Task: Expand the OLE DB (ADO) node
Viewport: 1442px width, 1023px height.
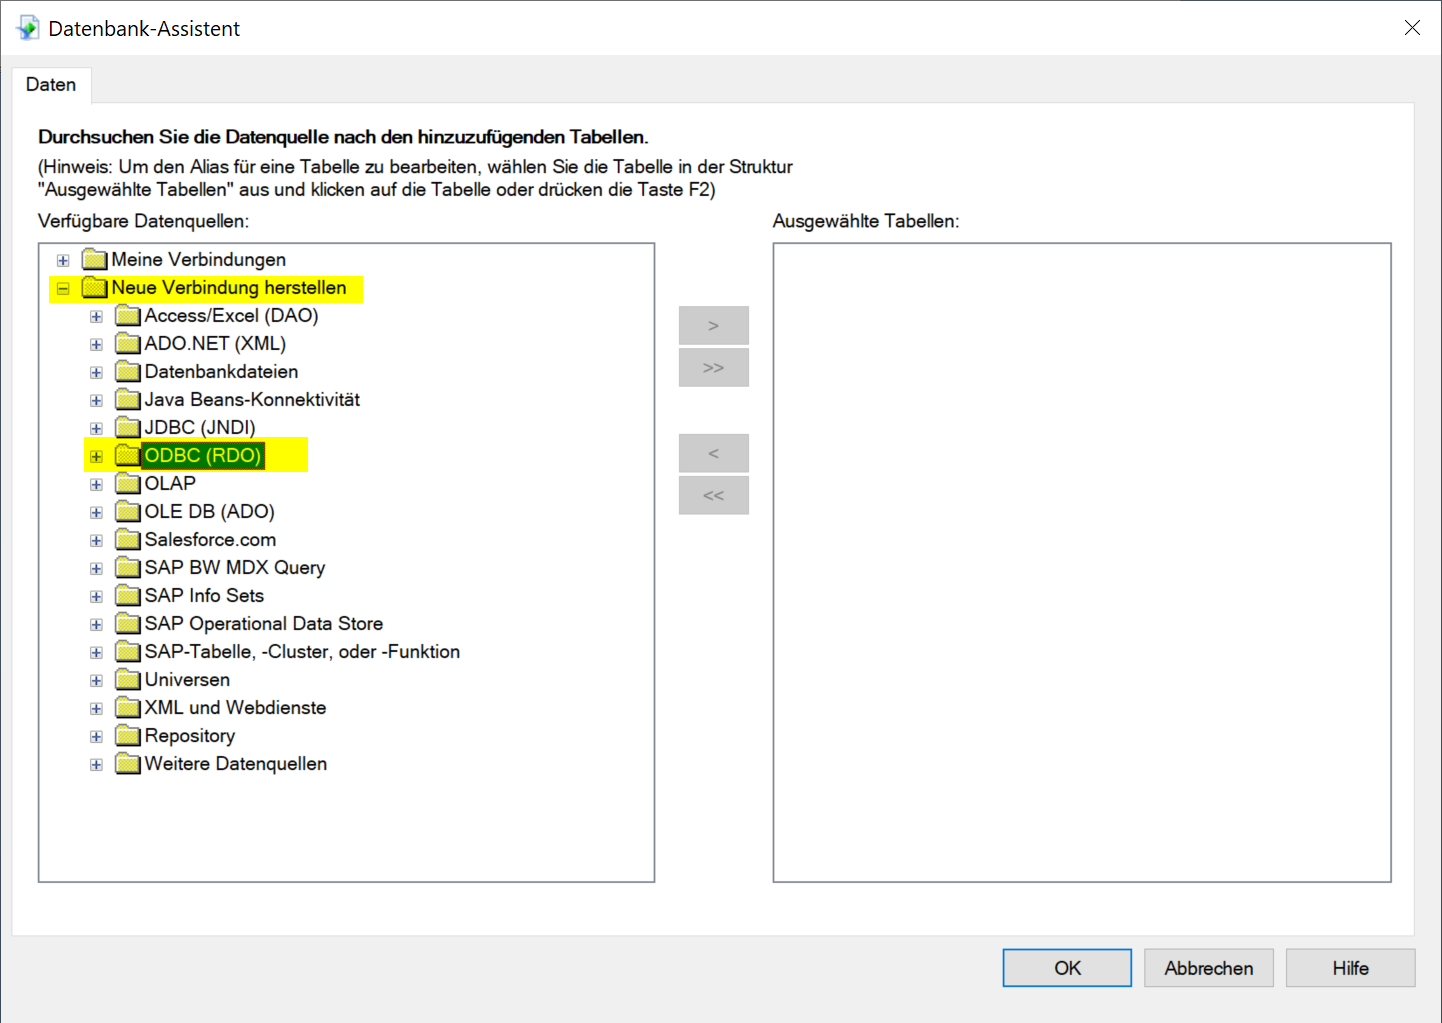Action: (96, 512)
